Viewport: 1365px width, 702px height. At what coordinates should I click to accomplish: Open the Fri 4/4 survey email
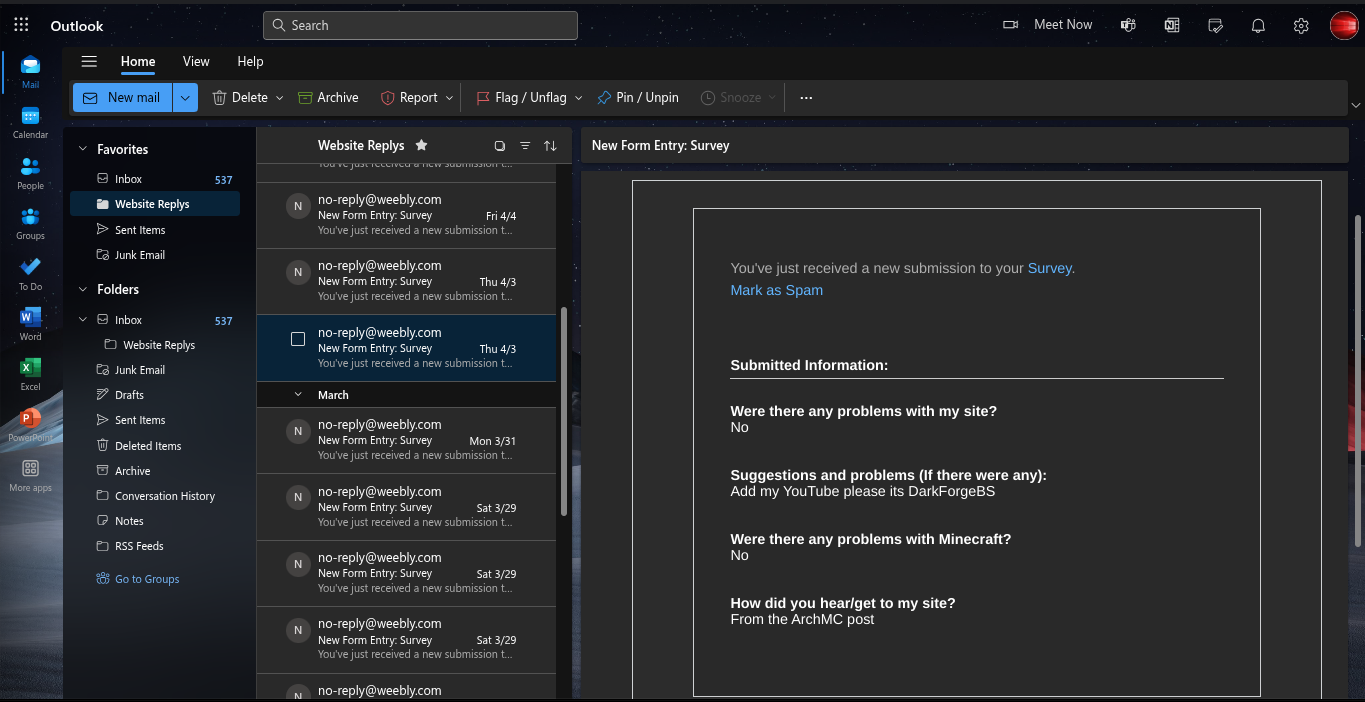click(406, 215)
